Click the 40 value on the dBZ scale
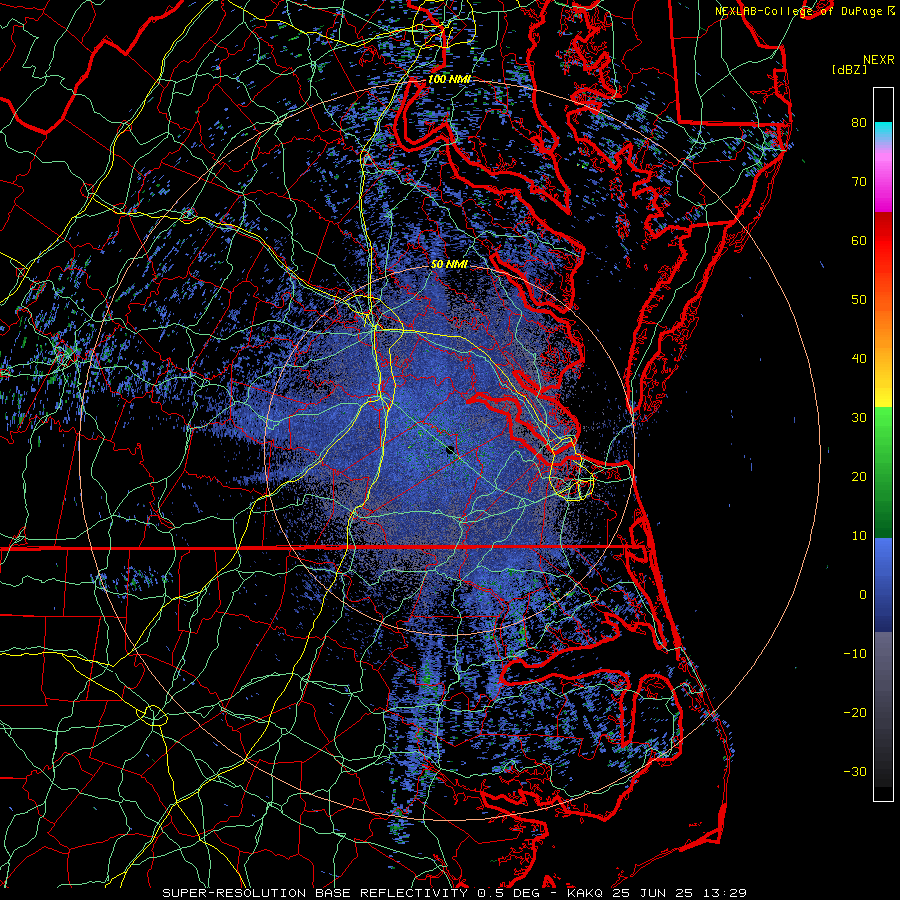900x900 pixels. (859, 359)
